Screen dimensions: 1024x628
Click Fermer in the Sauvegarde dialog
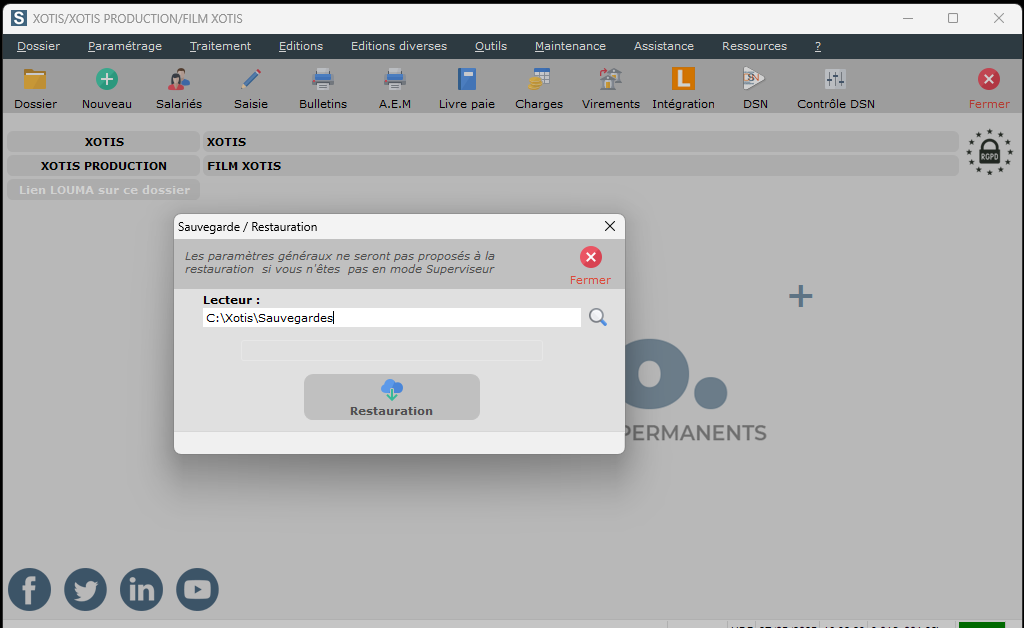point(590,266)
